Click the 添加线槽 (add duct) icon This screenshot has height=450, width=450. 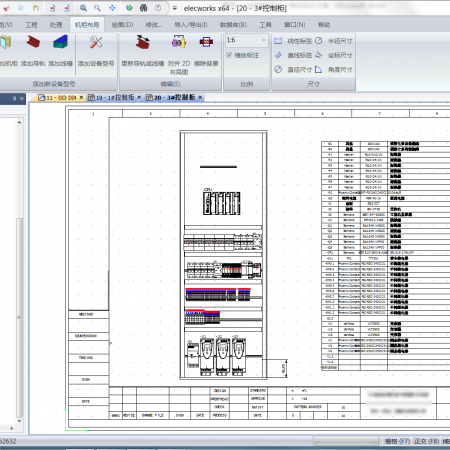[x=60, y=43]
